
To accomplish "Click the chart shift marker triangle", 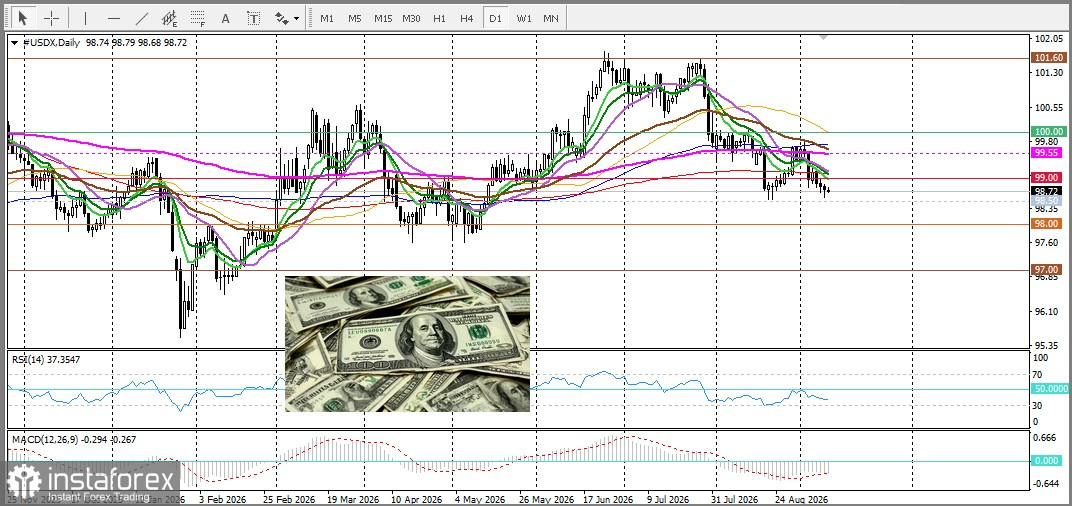I will (x=824, y=37).
